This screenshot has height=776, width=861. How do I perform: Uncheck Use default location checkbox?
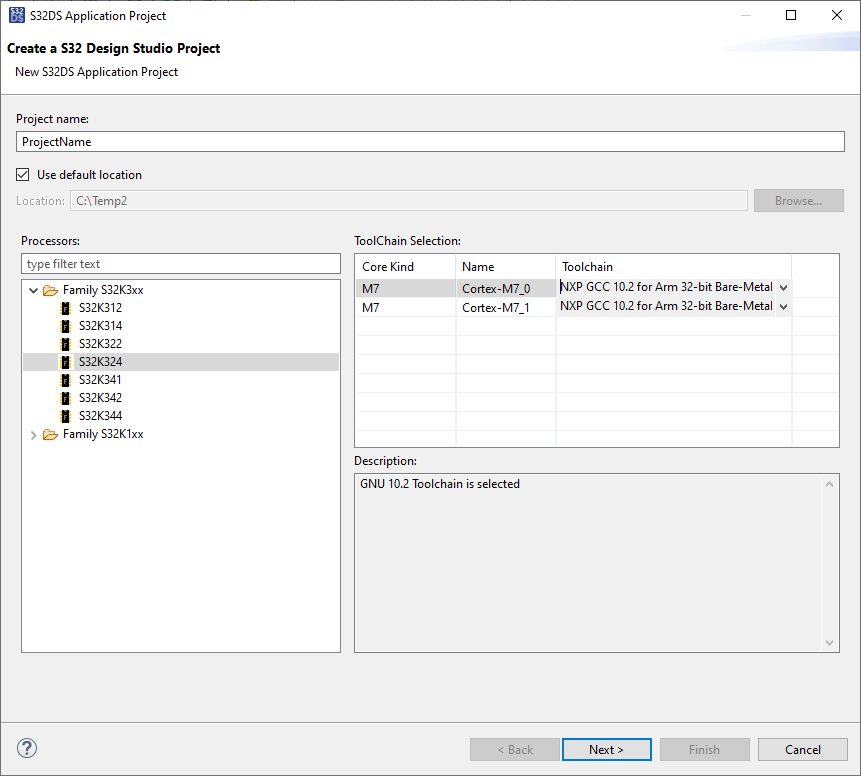pyautogui.click(x=23, y=175)
